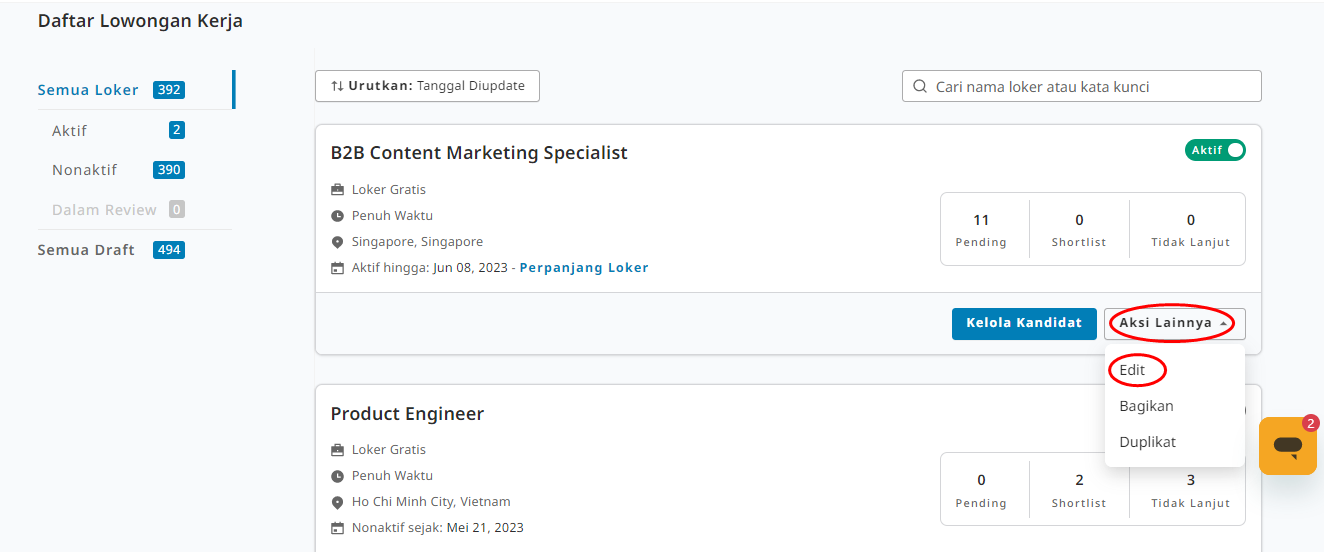The width and height of the screenshot is (1324, 552).
Task: Click the Ho Chi Minh City, Vietnam text
Action: point(431,502)
